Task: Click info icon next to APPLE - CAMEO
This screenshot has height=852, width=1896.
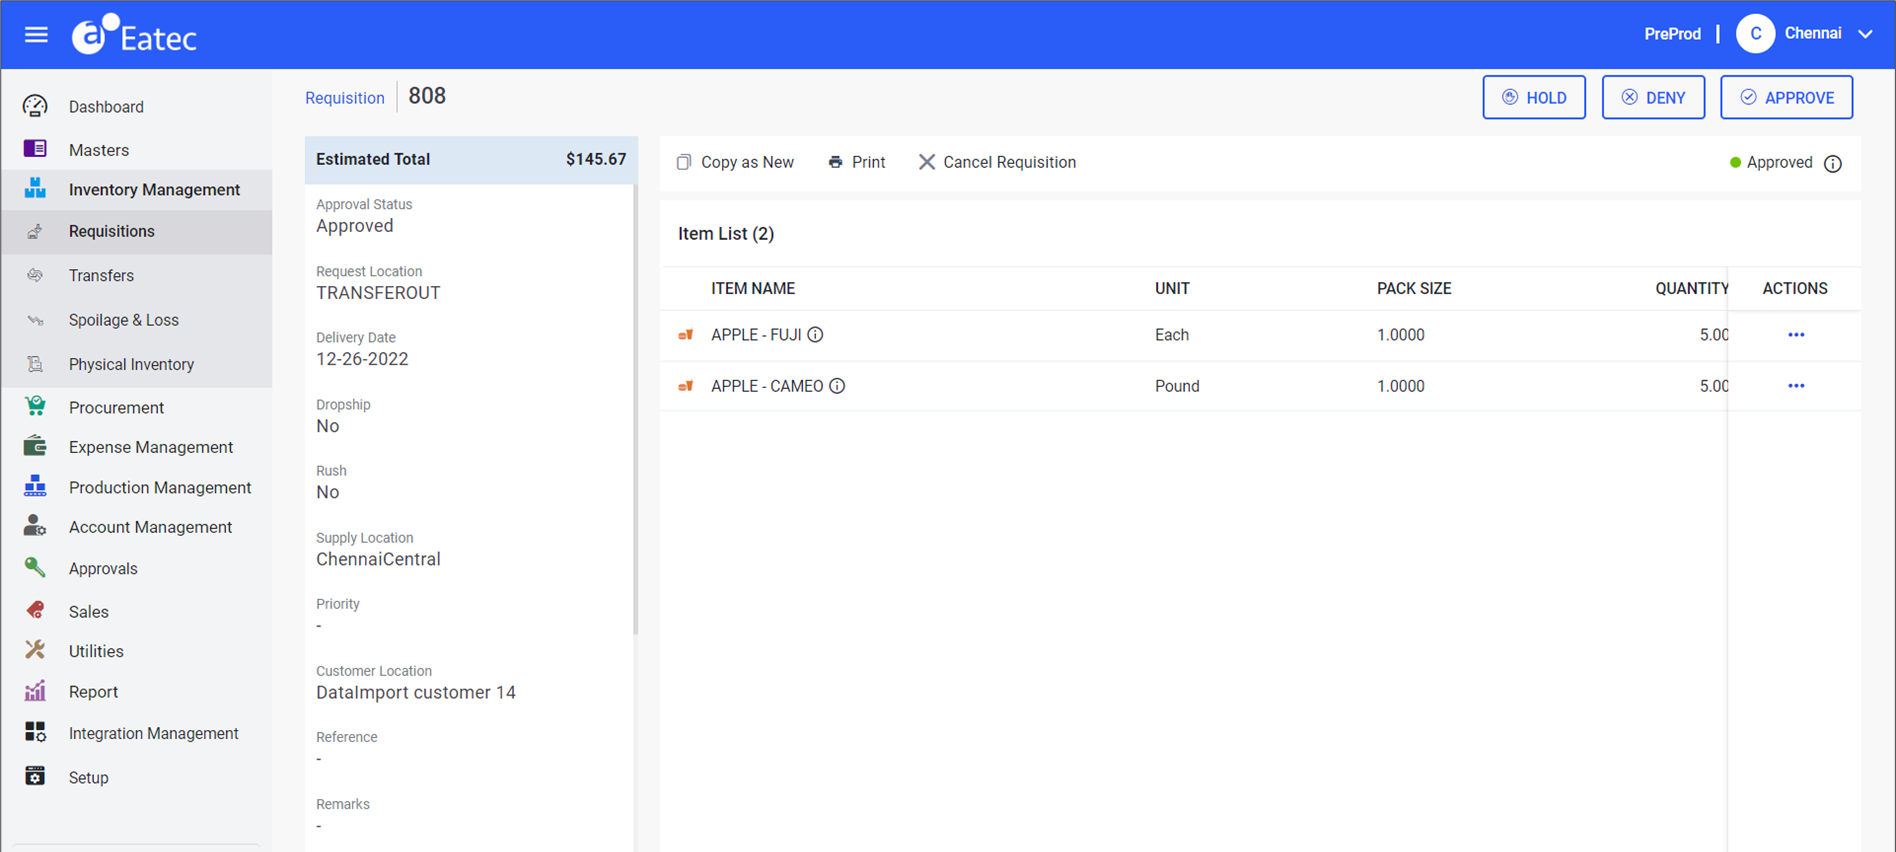Action: click(837, 386)
